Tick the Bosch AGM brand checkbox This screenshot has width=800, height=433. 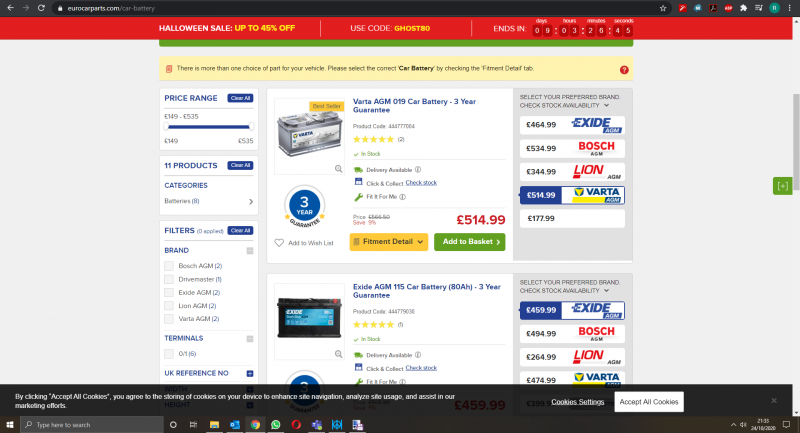(169, 265)
